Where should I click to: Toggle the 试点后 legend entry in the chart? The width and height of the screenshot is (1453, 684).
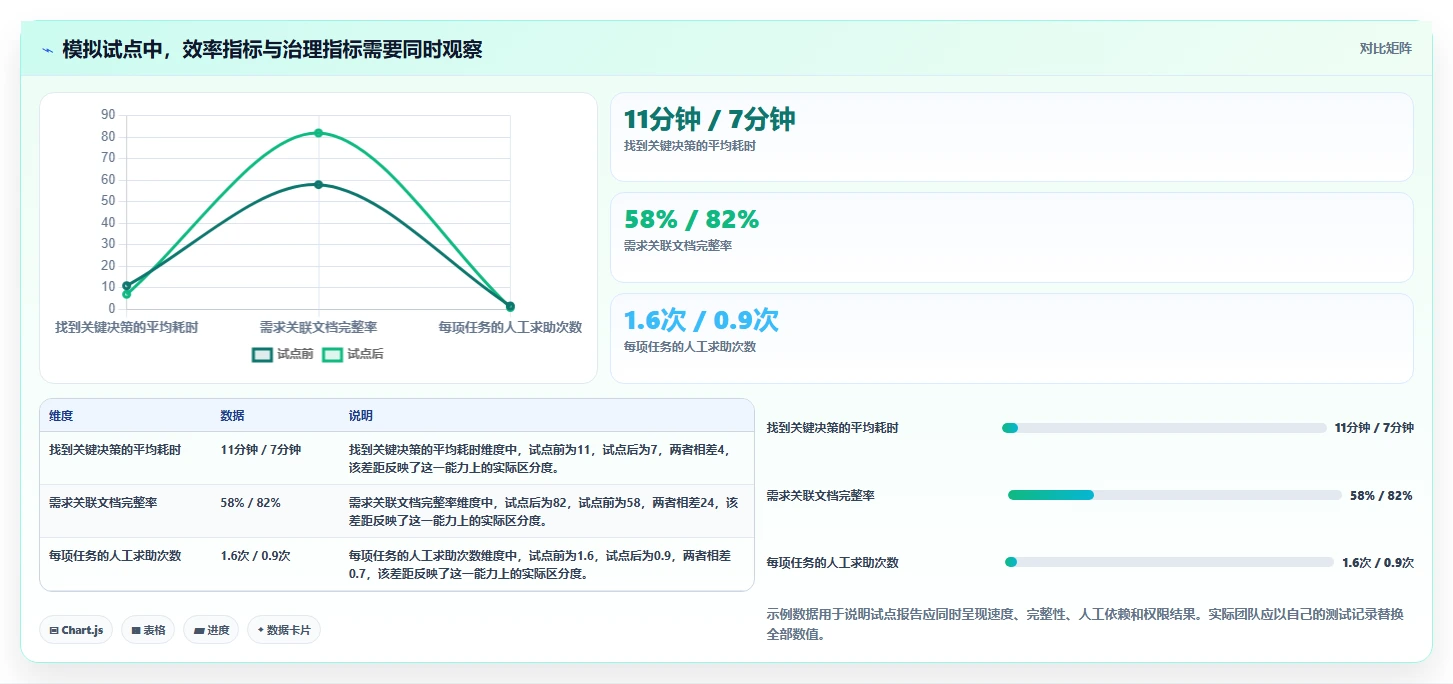[x=353, y=354]
